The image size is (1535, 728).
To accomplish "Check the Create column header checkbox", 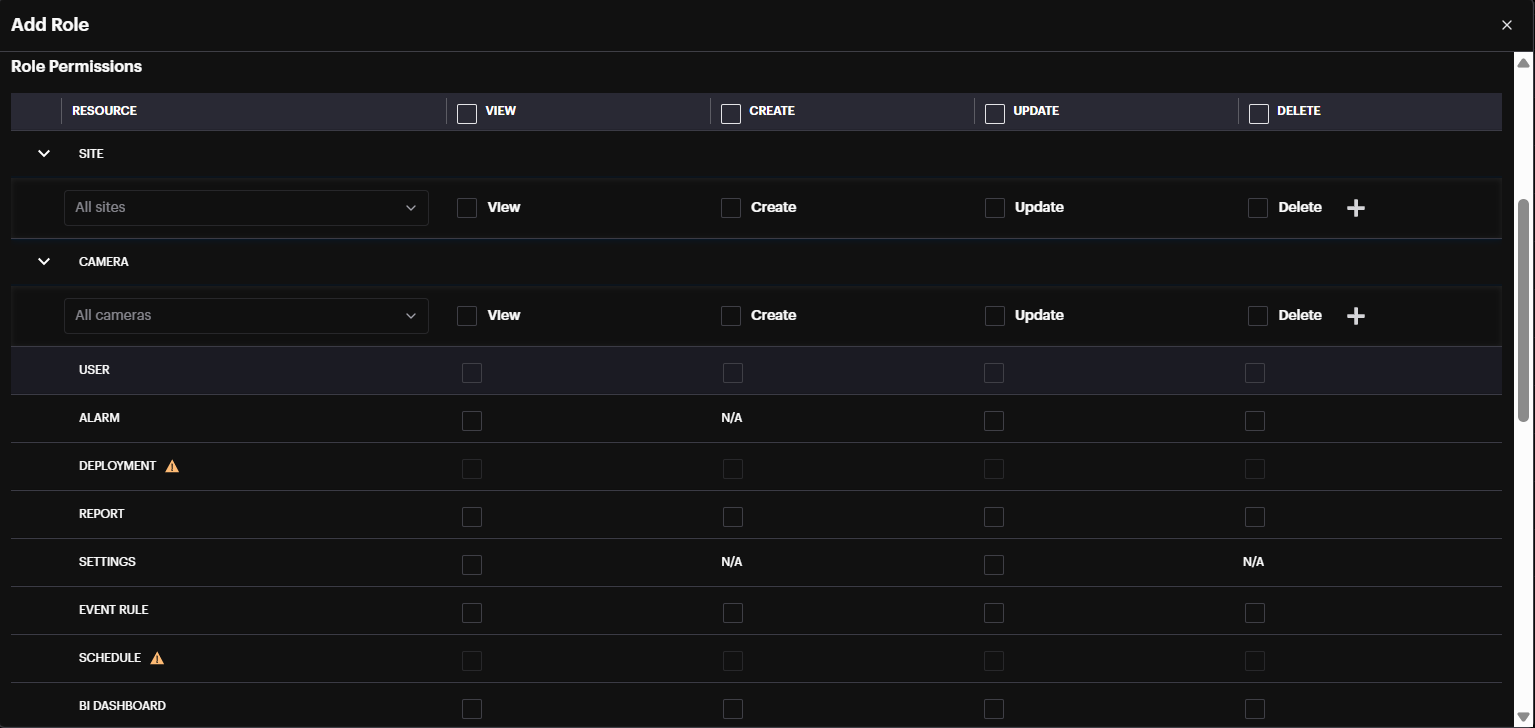I will click(731, 113).
